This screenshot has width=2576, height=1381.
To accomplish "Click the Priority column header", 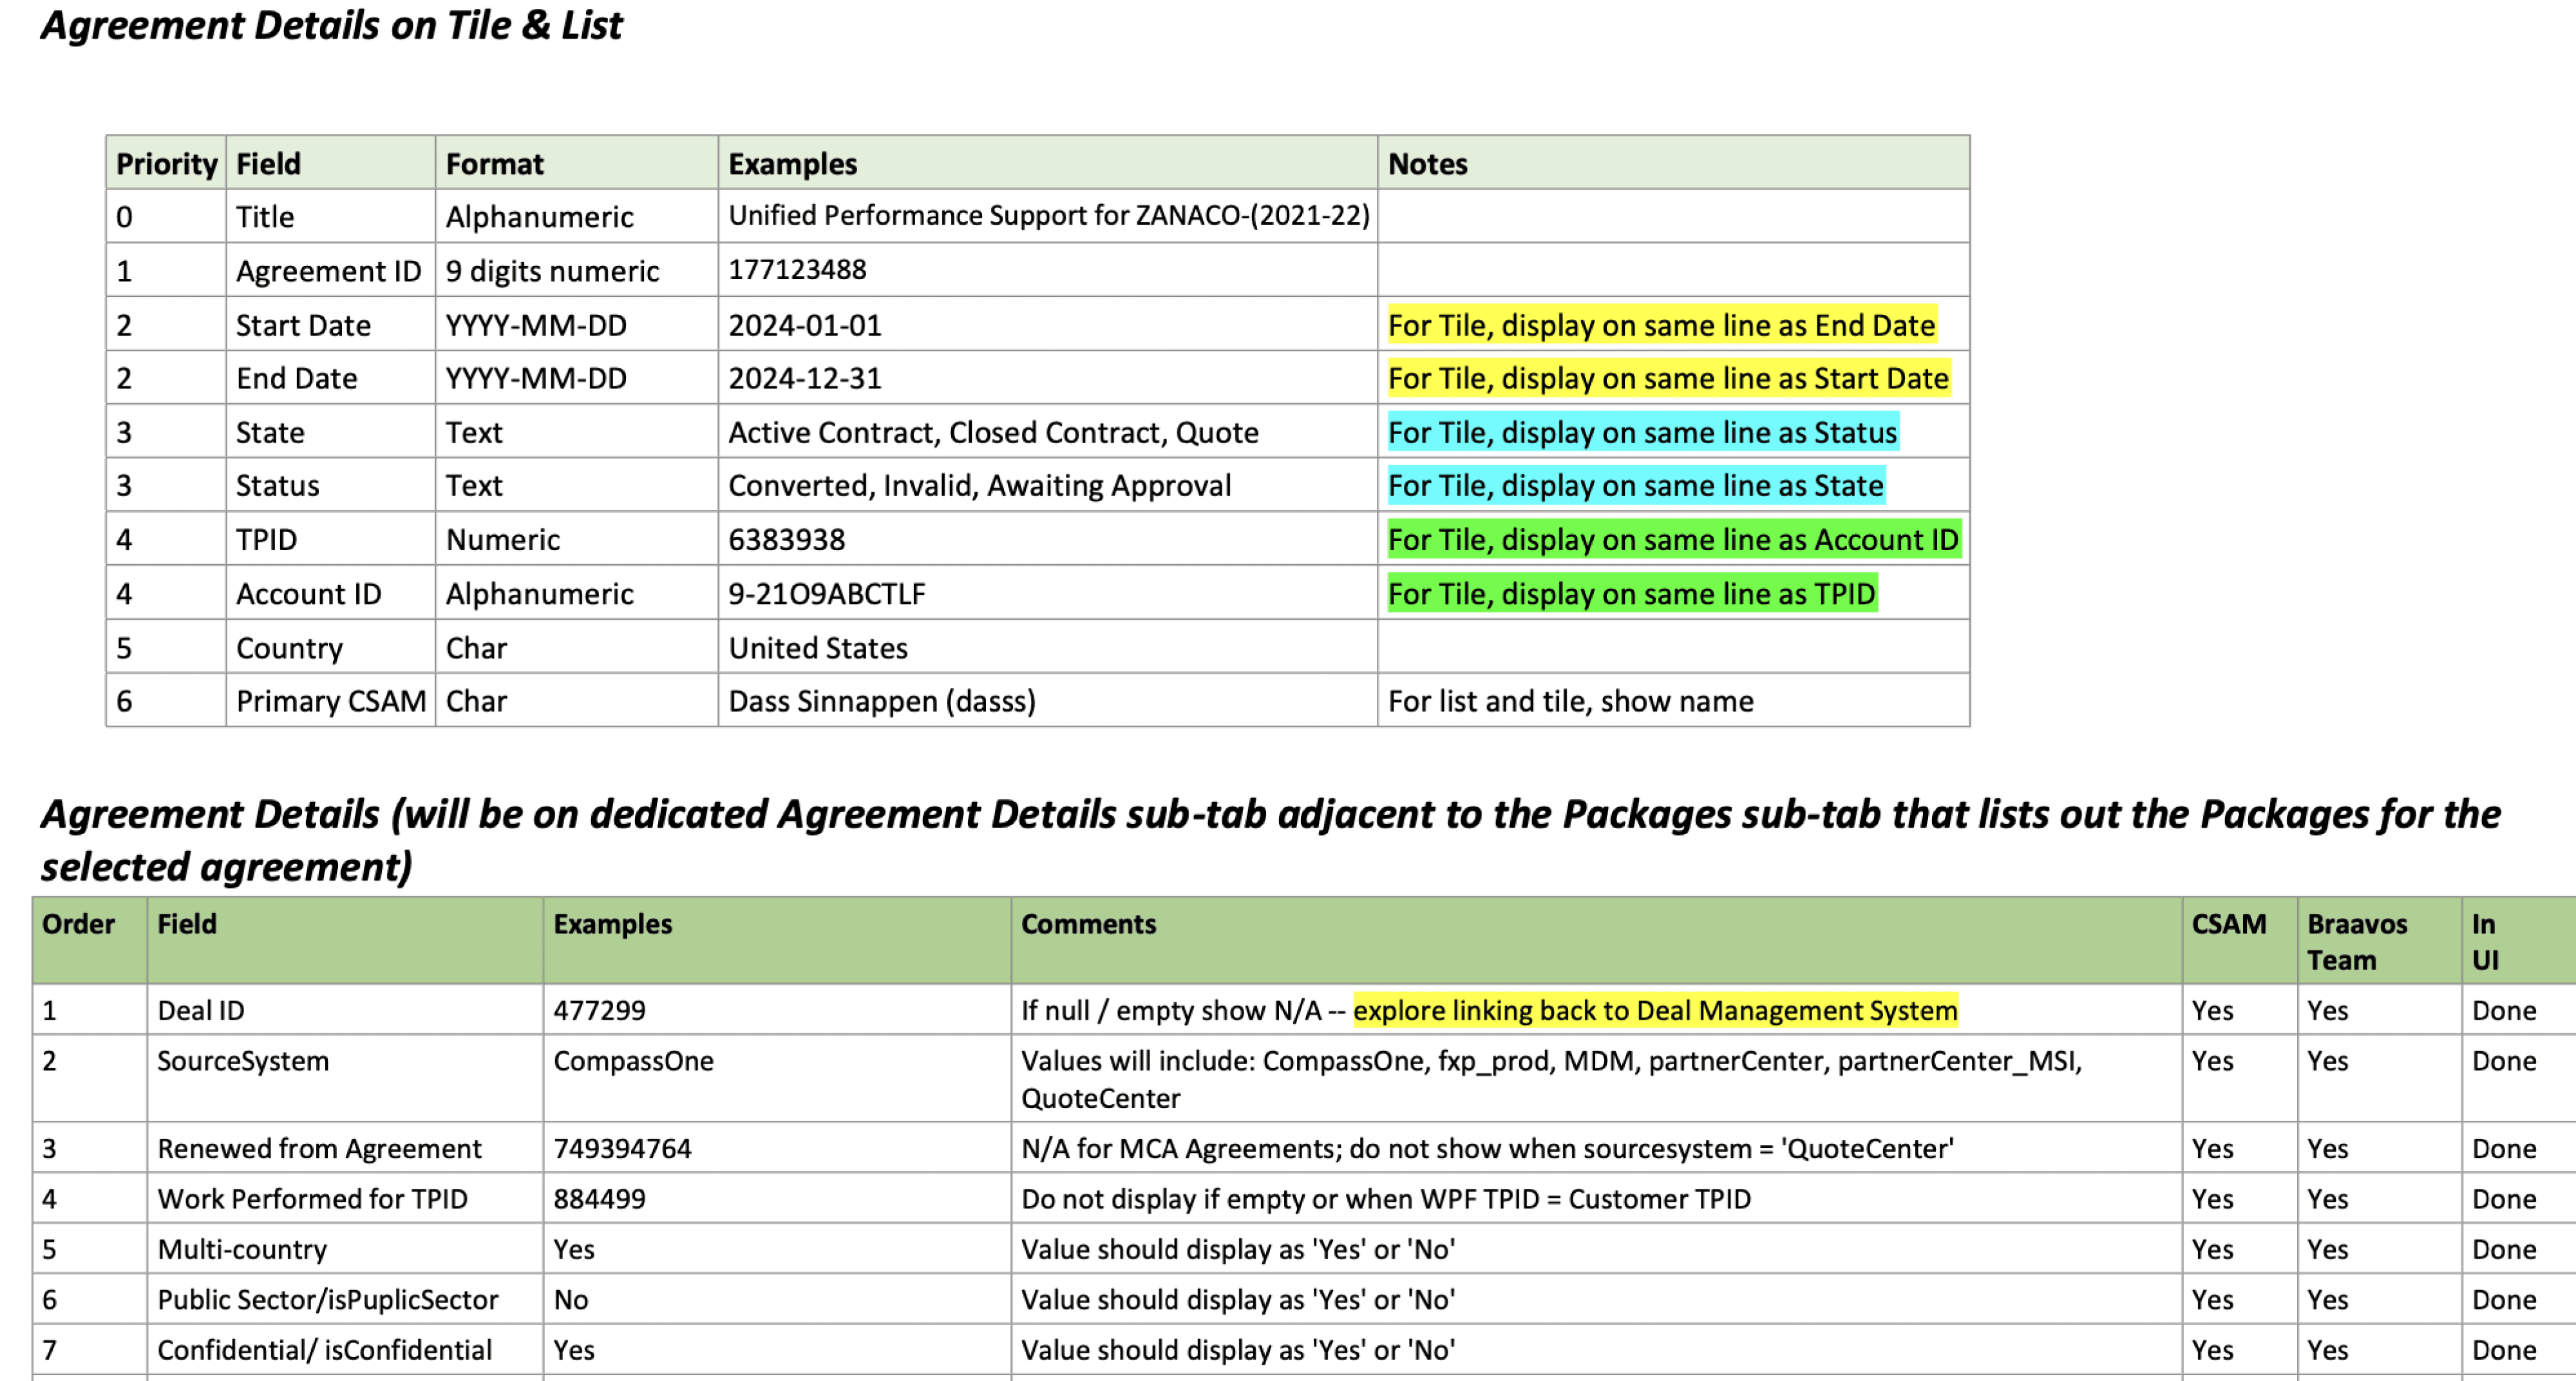I will (166, 164).
